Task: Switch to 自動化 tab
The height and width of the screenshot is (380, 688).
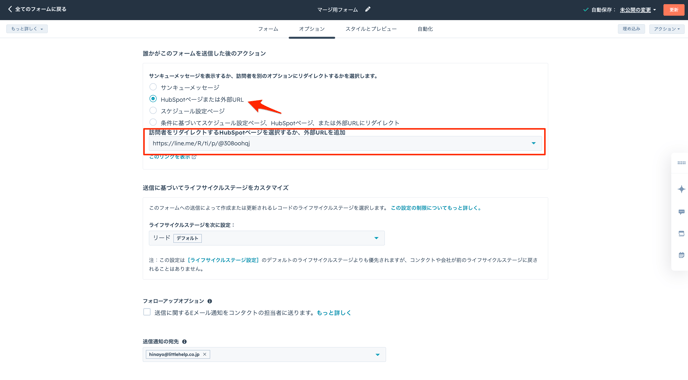Action: point(425,29)
